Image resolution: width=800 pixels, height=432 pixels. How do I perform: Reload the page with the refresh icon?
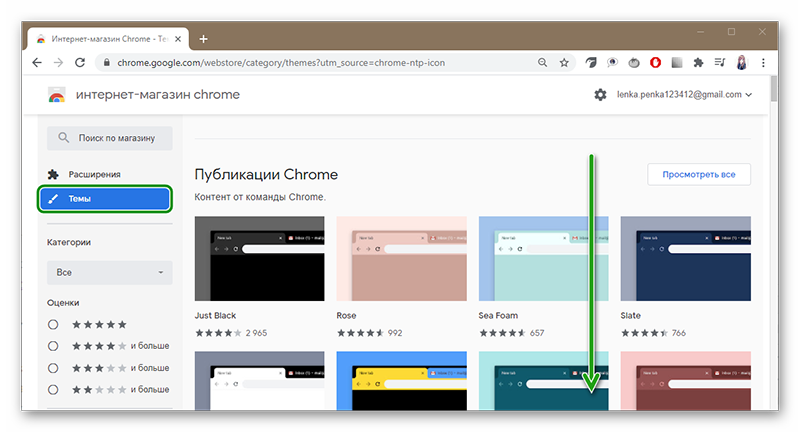pos(80,63)
